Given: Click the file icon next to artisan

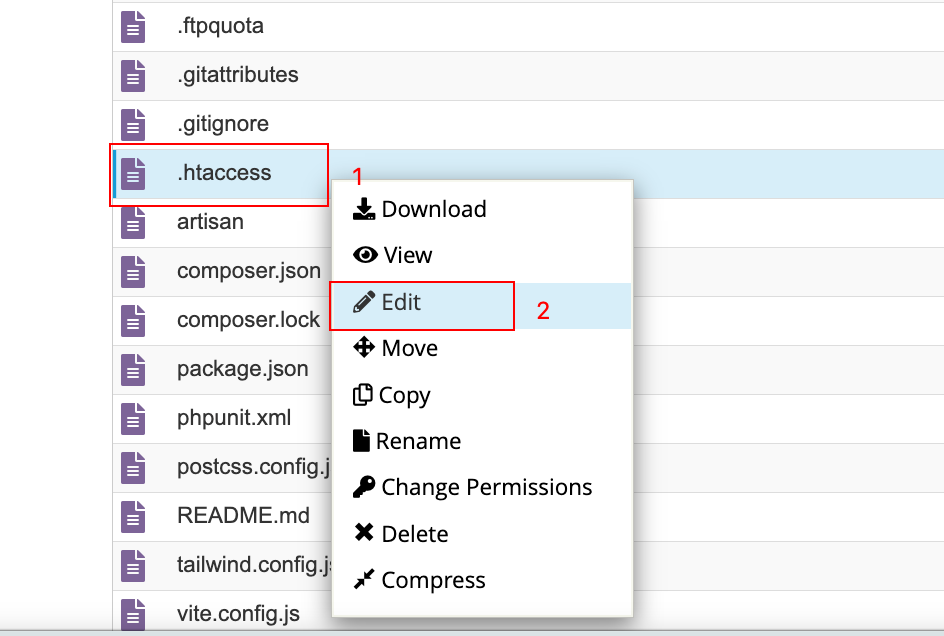Looking at the screenshot, I should 133,222.
